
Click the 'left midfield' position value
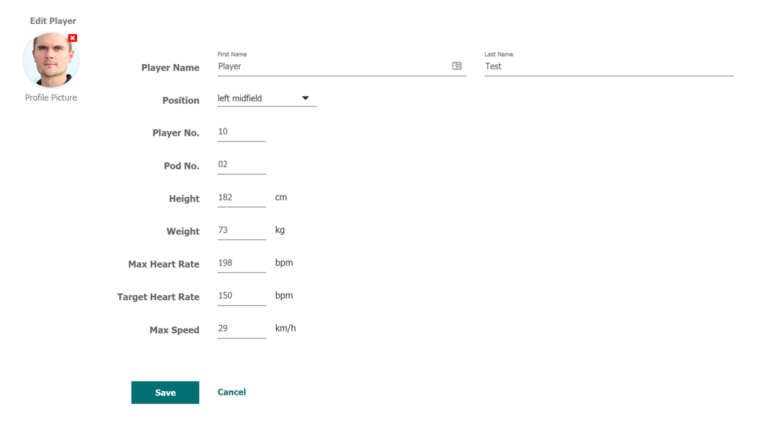[x=240, y=98]
